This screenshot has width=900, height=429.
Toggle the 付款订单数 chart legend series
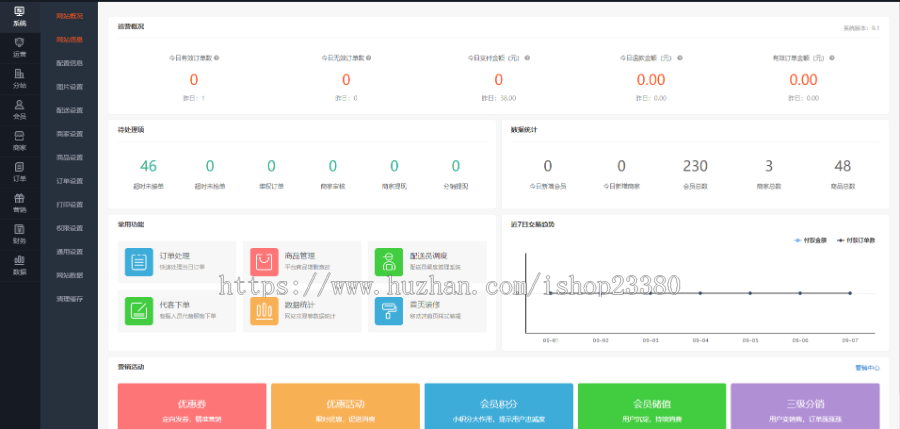856,241
